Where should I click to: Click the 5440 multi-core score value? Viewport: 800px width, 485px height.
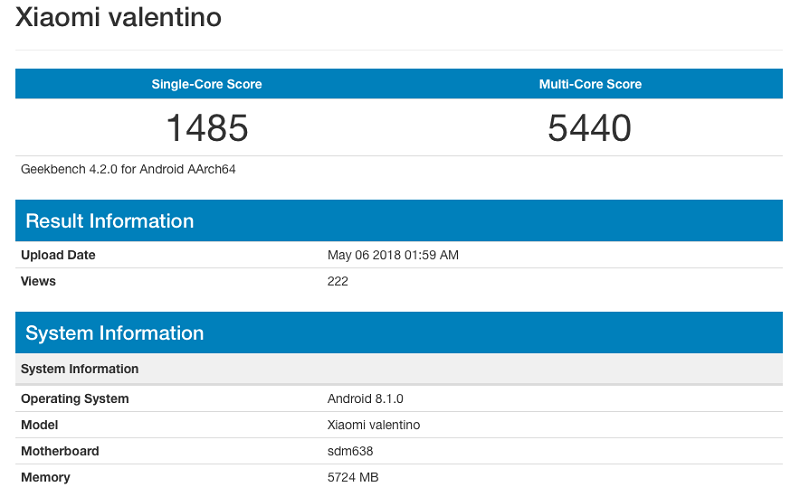coord(590,128)
